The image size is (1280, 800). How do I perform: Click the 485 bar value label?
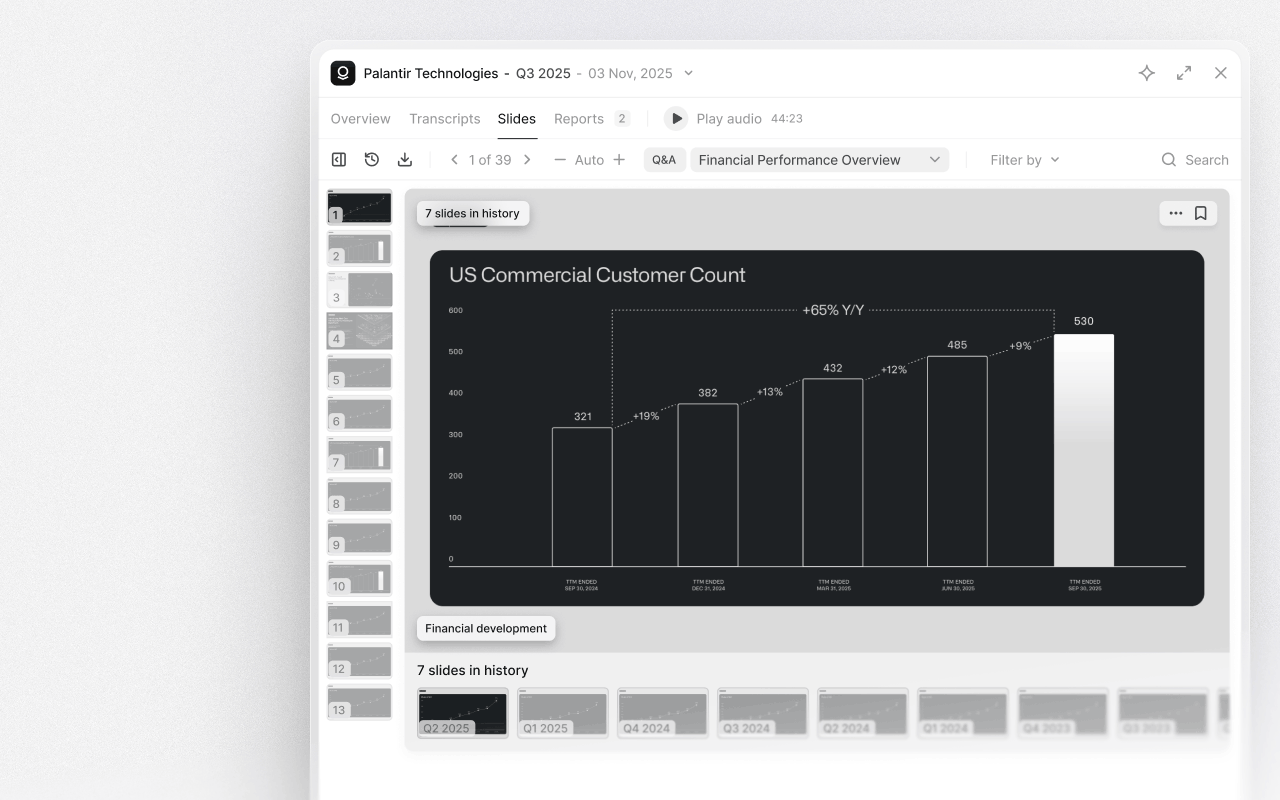pos(957,345)
